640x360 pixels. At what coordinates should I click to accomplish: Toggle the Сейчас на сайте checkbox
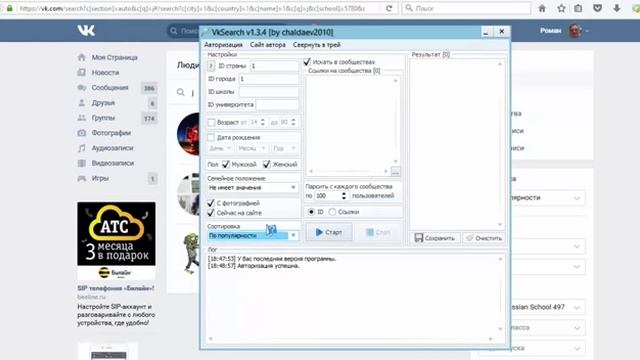pos(211,213)
